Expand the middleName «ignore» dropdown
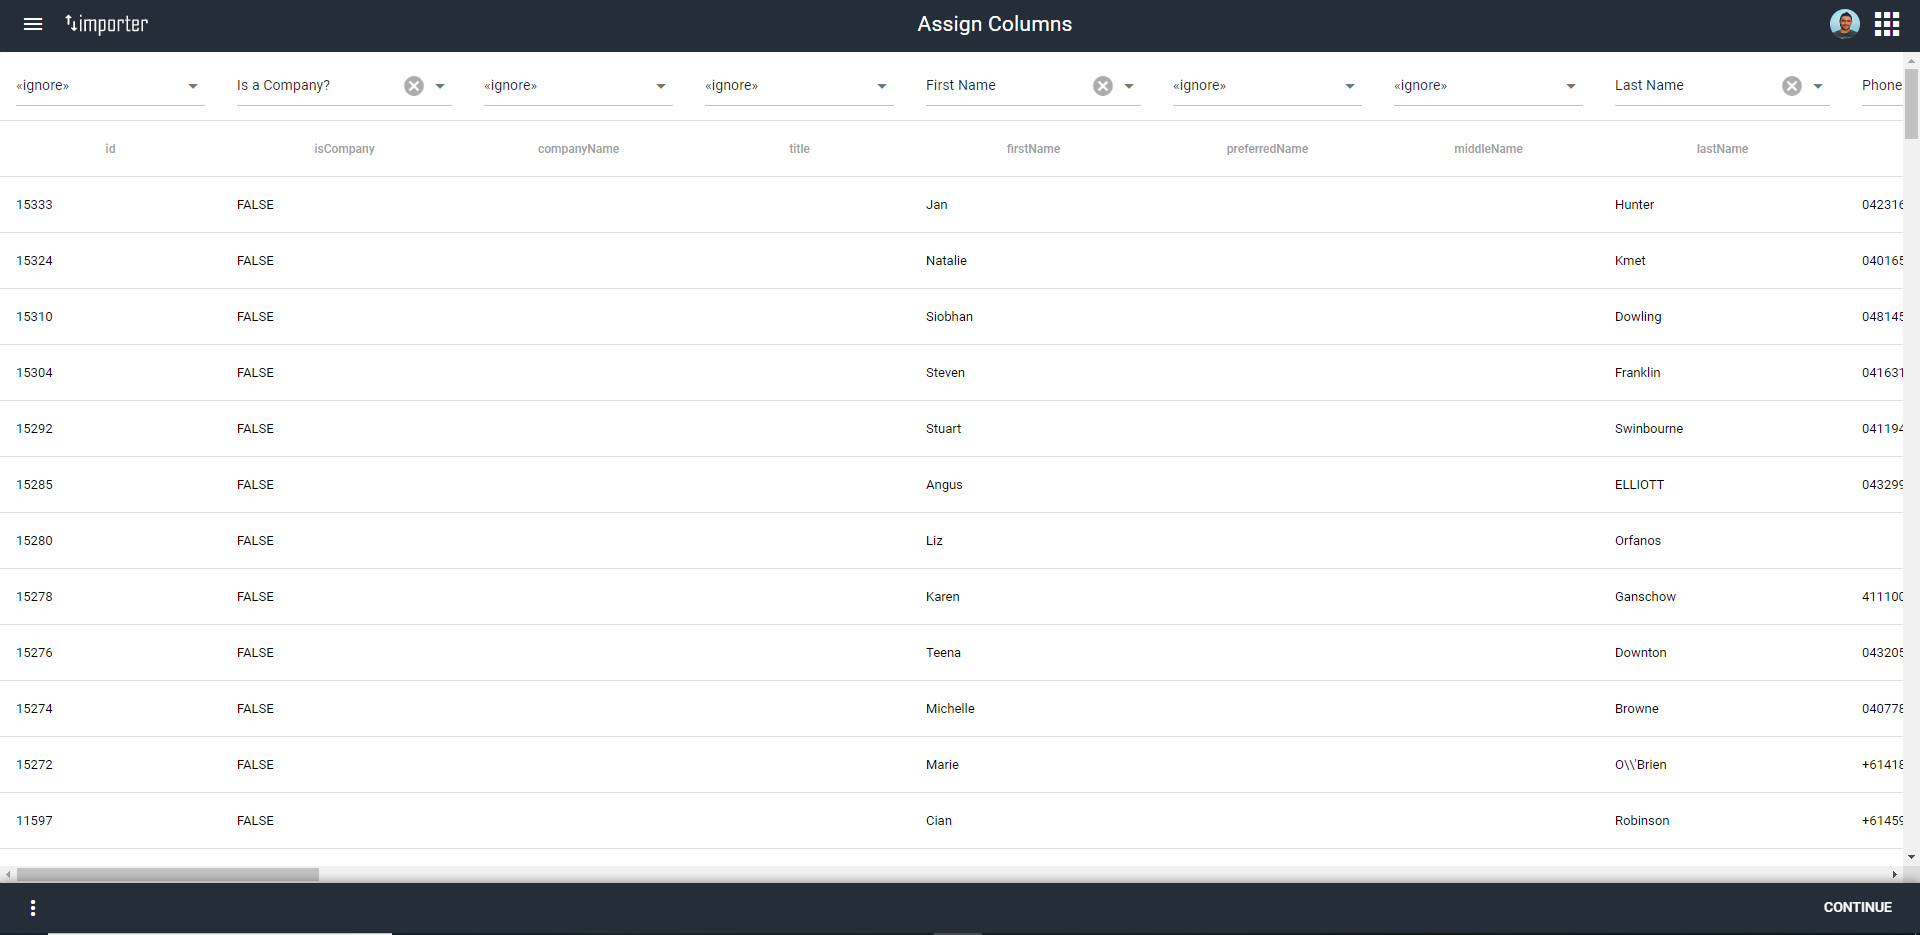Image resolution: width=1920 pixels, height=935 pixels. pos(1571,86)
